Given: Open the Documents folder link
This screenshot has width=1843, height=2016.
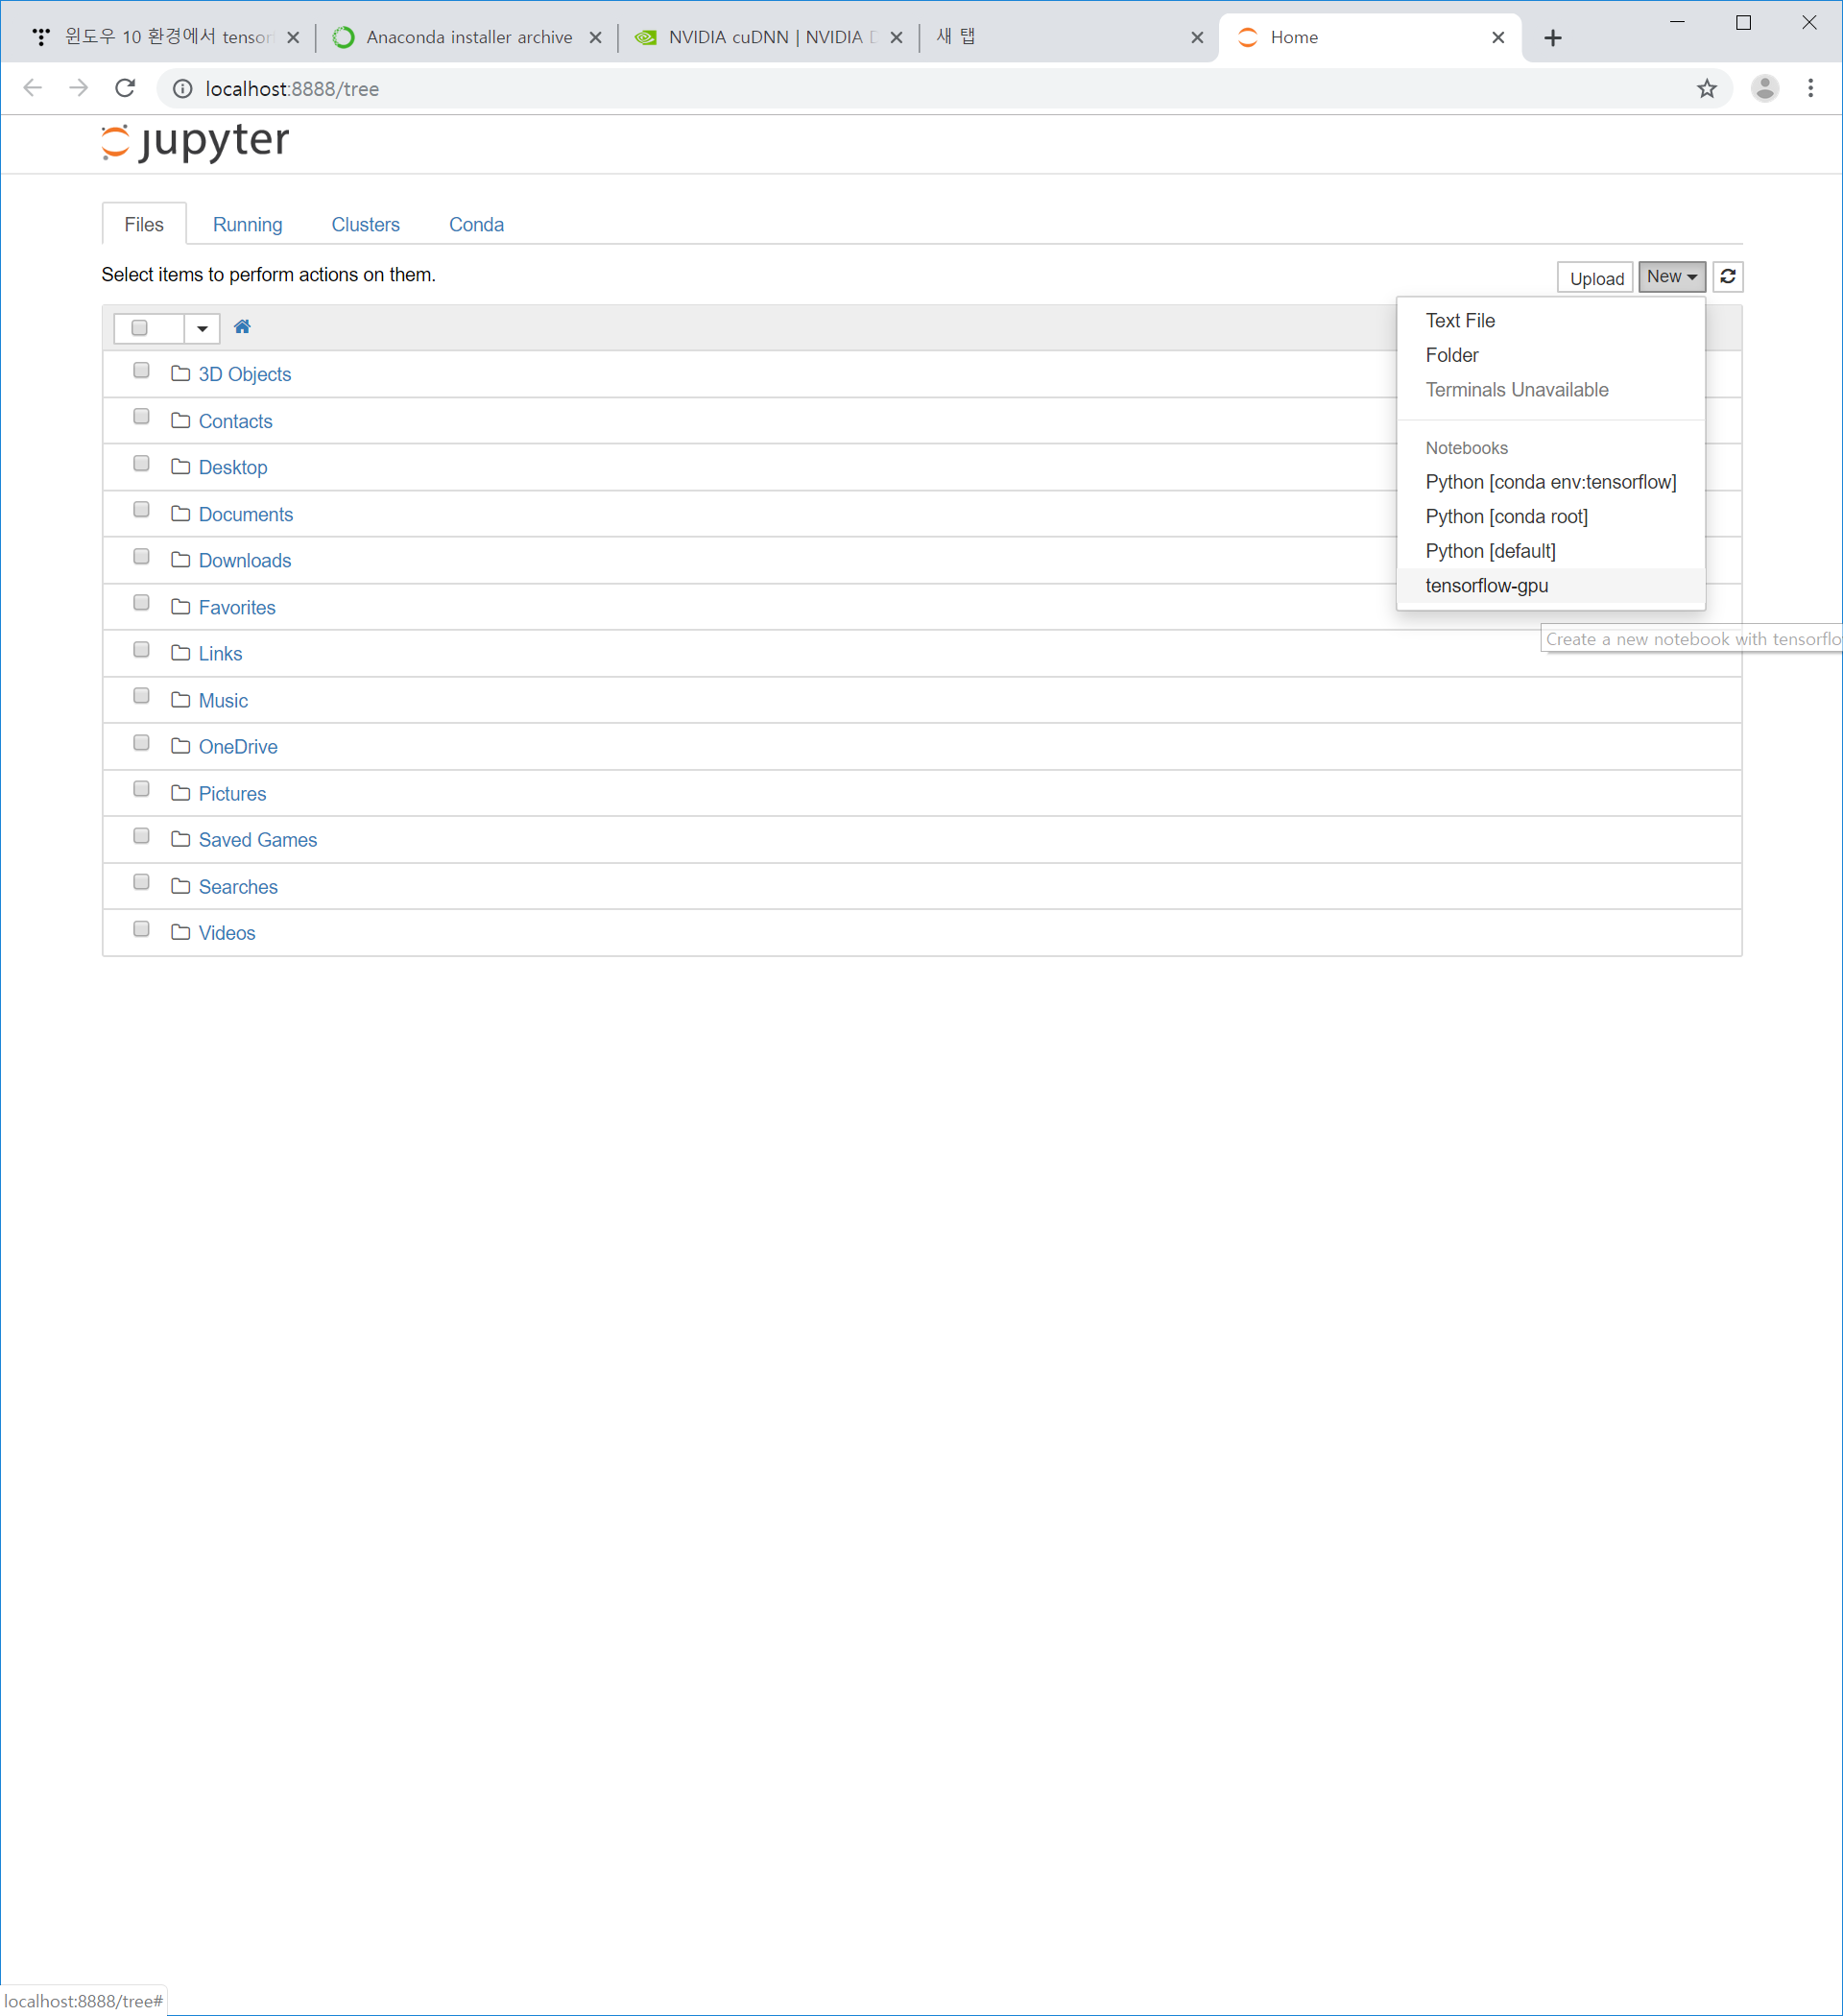Looking at the screenshot, I should (x=245, y=514).
